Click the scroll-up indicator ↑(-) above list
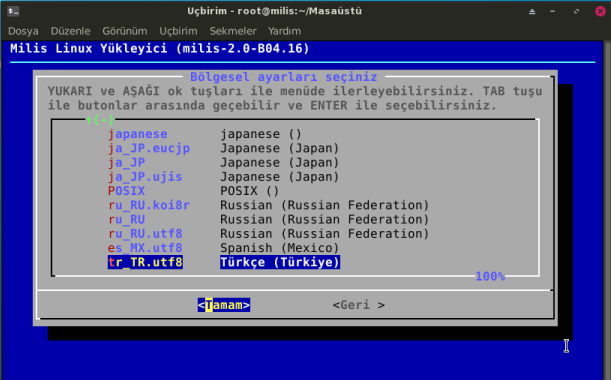Screen dimensions: 611x380 (x=100, y=120)
